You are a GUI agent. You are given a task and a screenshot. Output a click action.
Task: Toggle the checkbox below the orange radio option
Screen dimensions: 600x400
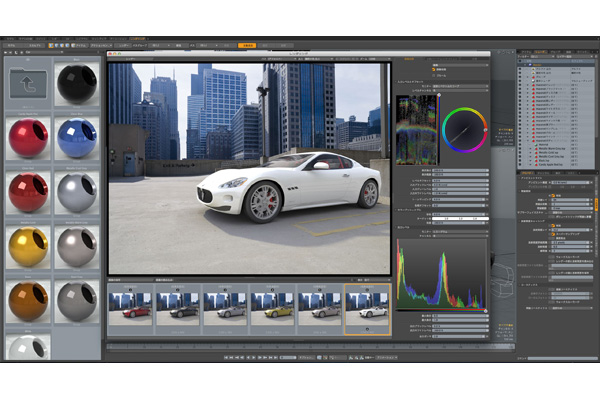[550, 215]
